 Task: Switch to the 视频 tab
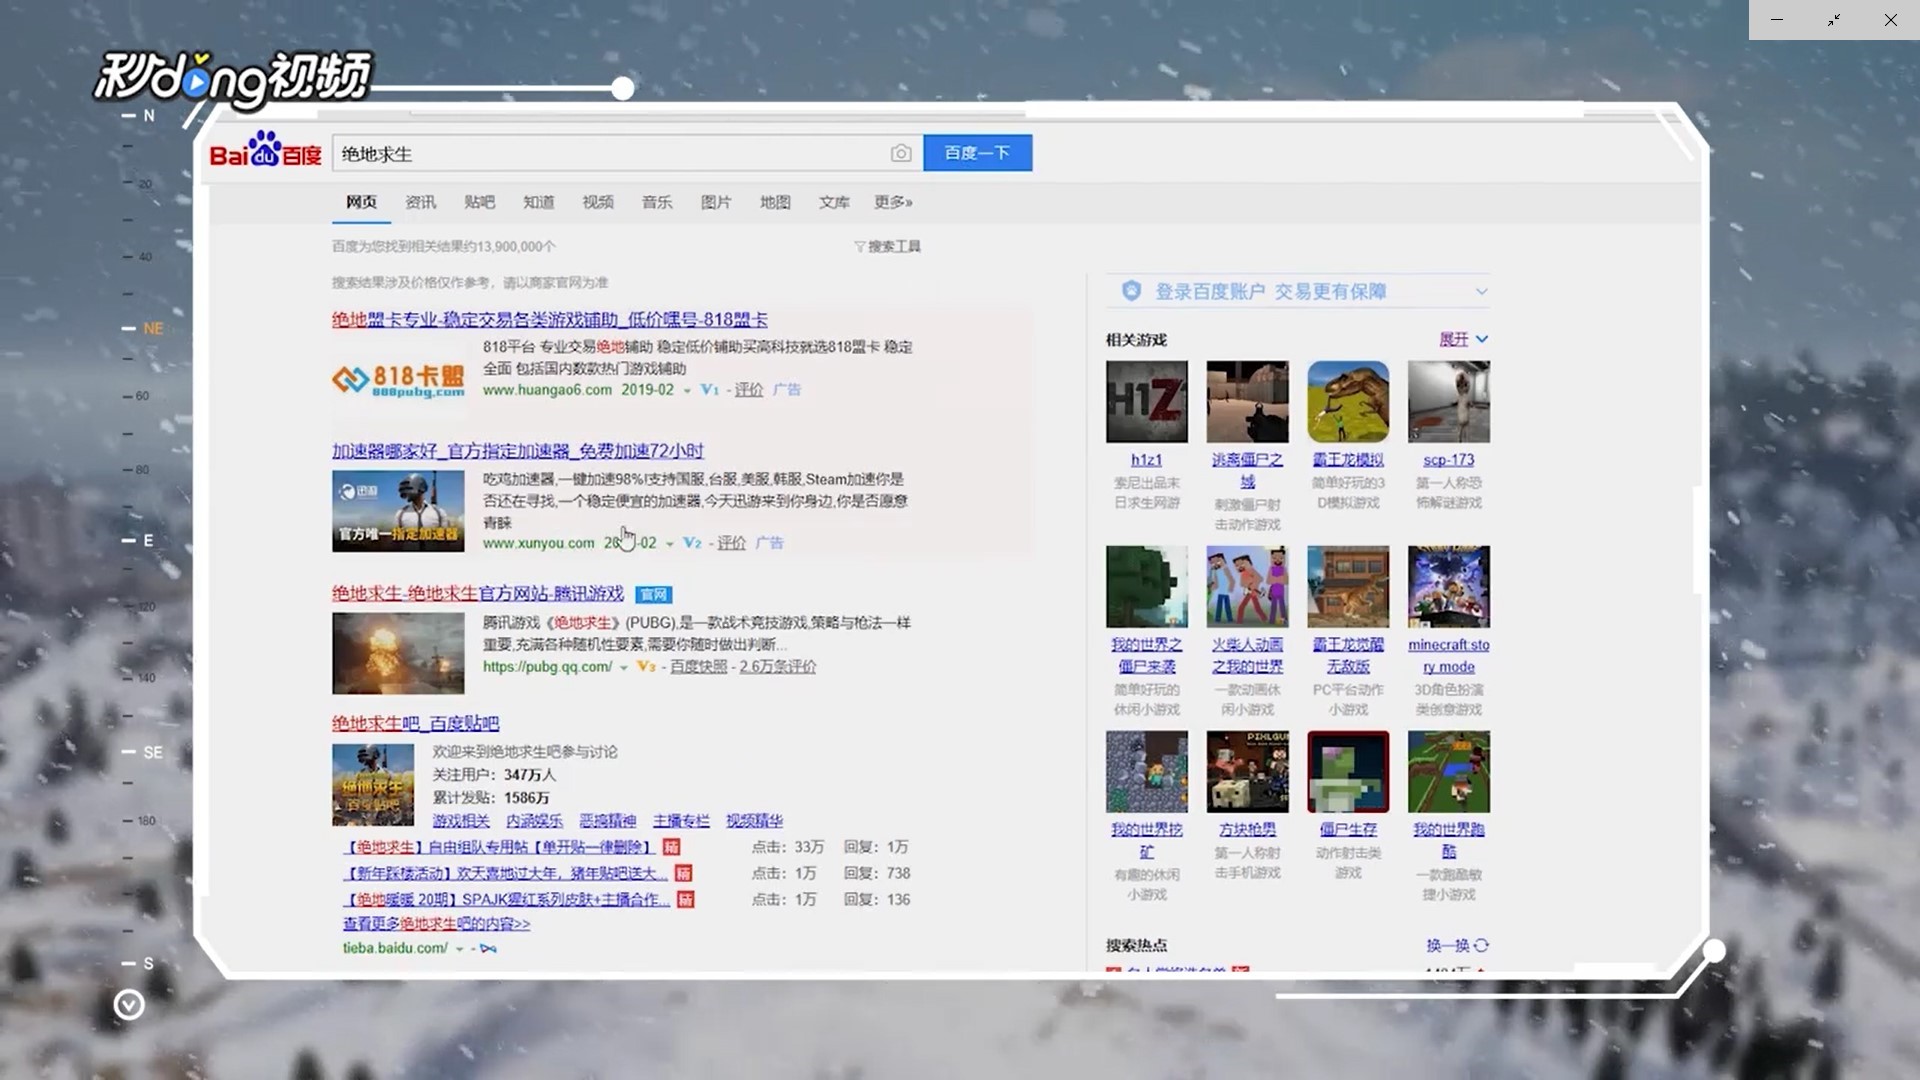tap(598, 202)
